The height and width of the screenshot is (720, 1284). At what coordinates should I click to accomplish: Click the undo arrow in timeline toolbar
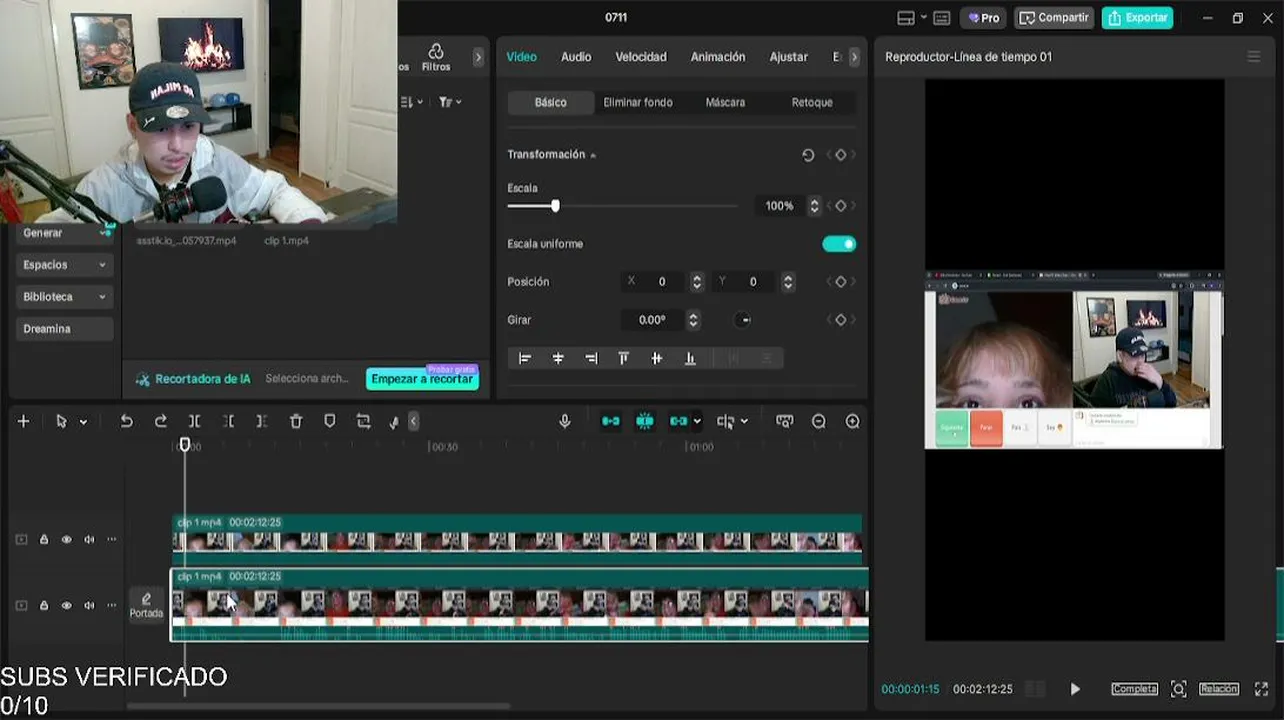click(x=126, y=421)
